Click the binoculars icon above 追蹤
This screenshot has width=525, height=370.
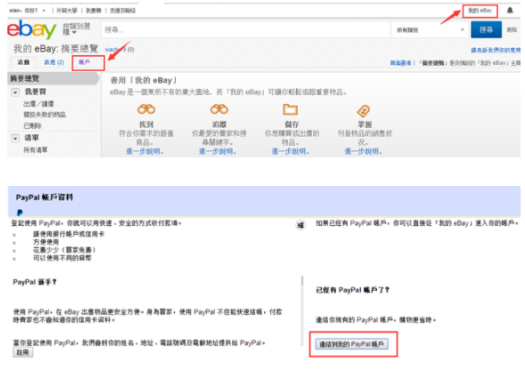click(x=219, y=109)
